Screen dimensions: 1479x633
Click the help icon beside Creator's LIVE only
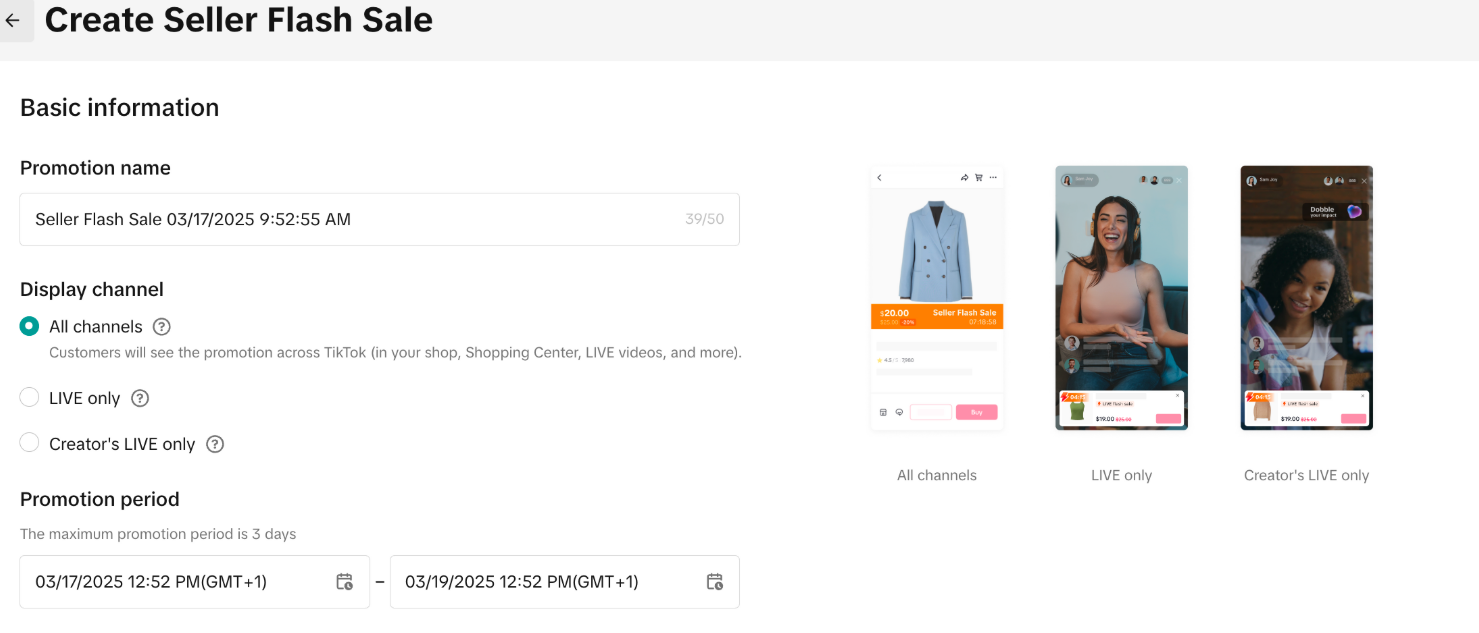point(215,444)
